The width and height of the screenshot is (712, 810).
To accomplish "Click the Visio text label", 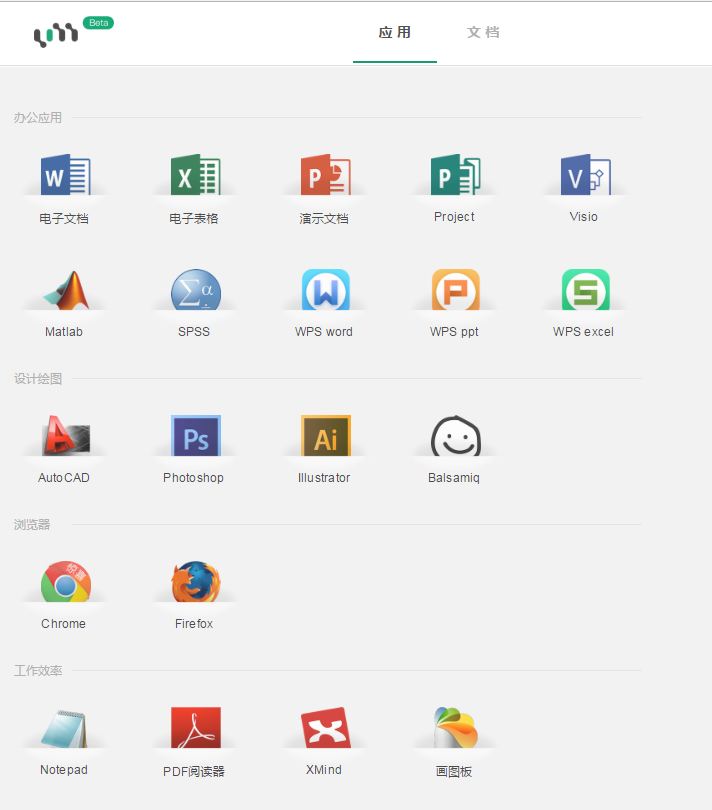I will coord(584,217).
